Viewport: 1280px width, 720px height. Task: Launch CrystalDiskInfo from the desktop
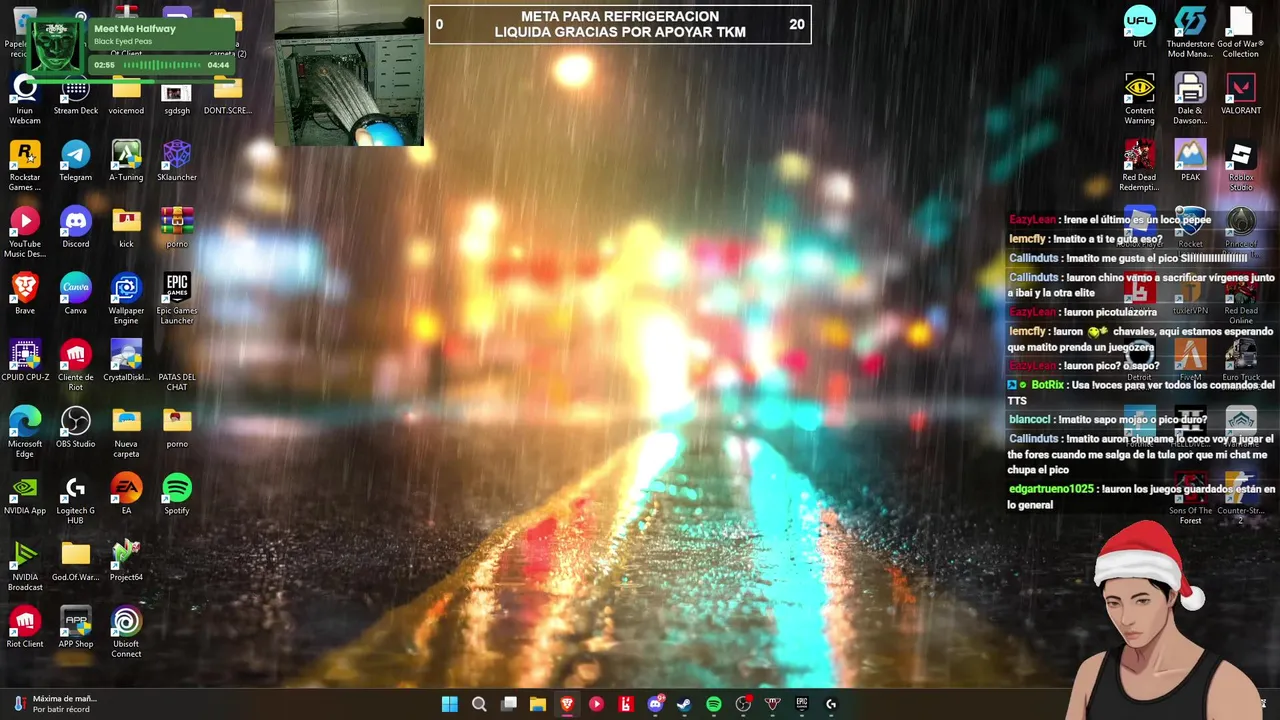(x=126, y=362)
